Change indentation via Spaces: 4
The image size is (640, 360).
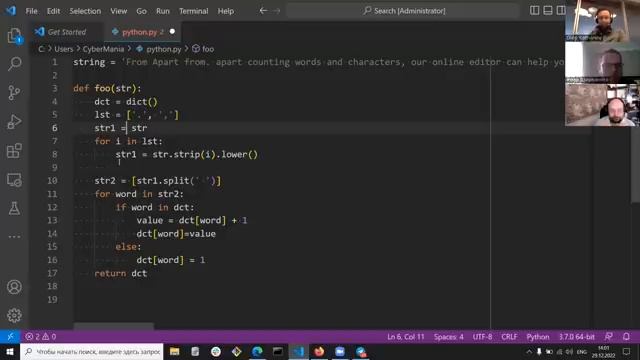click(448, 337)
